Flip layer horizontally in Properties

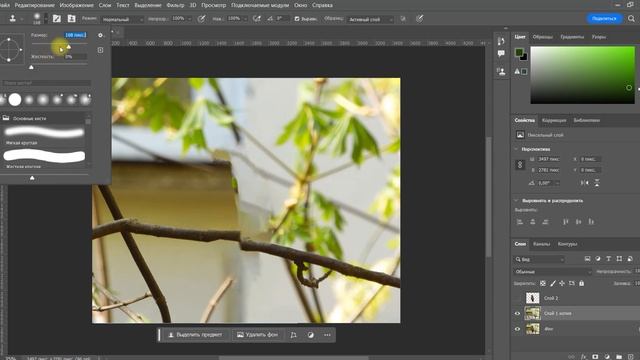pos(585,183)
